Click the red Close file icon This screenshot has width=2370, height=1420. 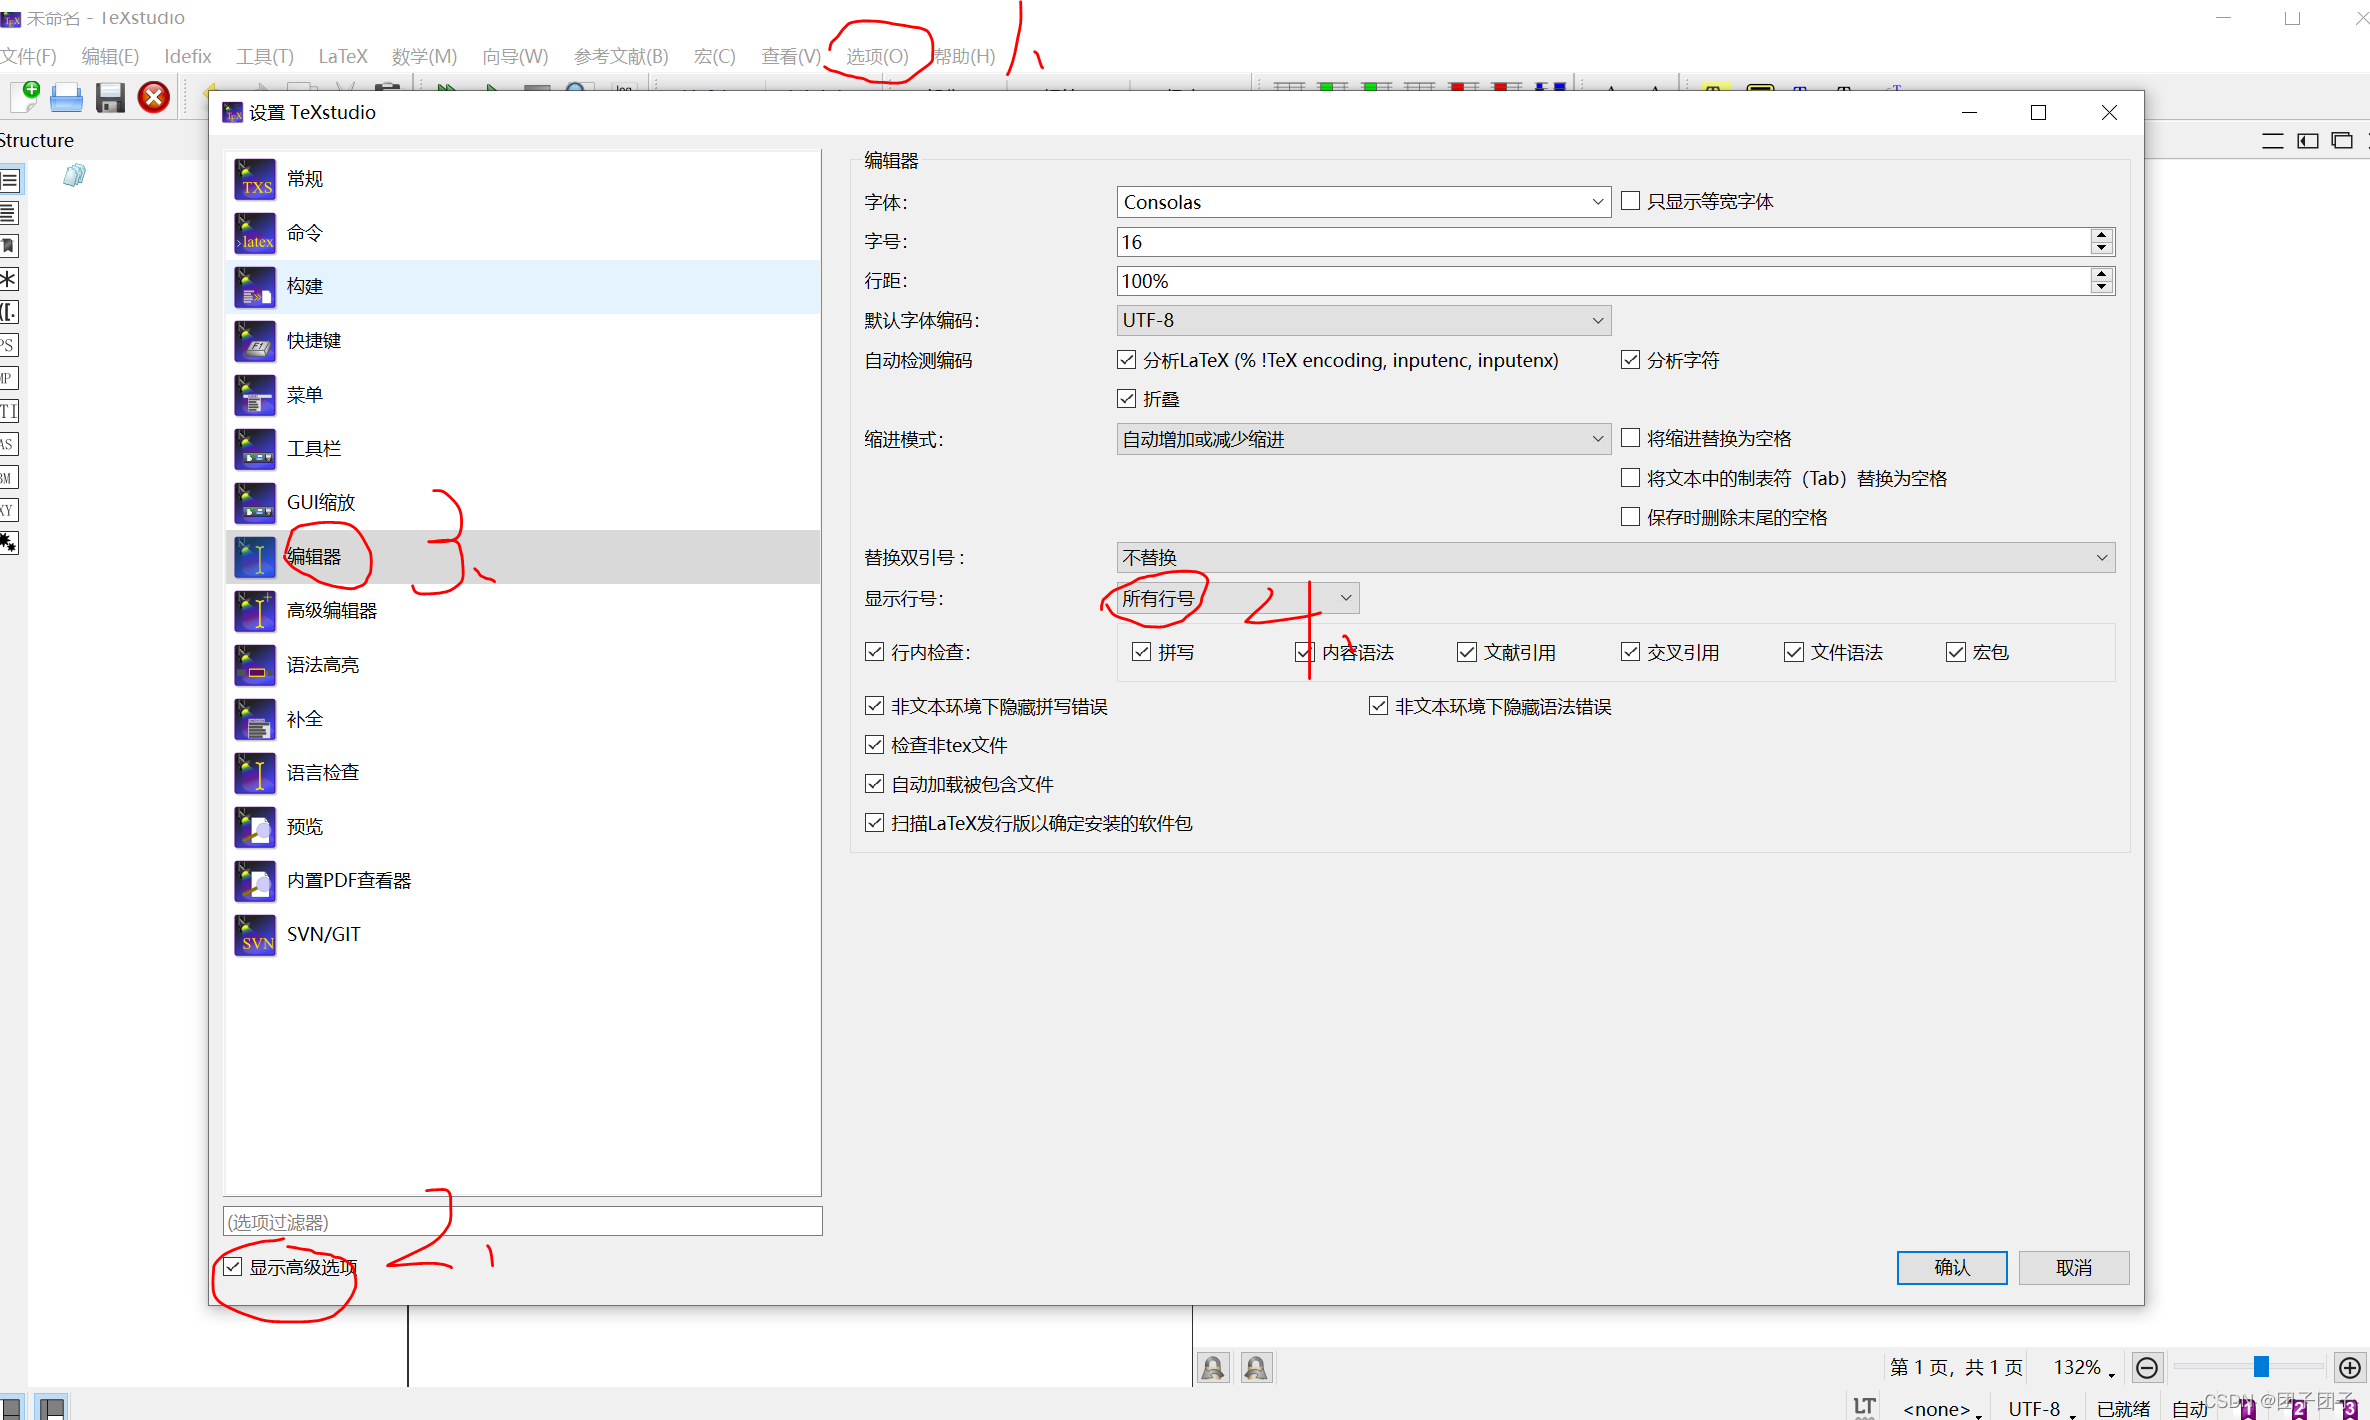point(153,97)
